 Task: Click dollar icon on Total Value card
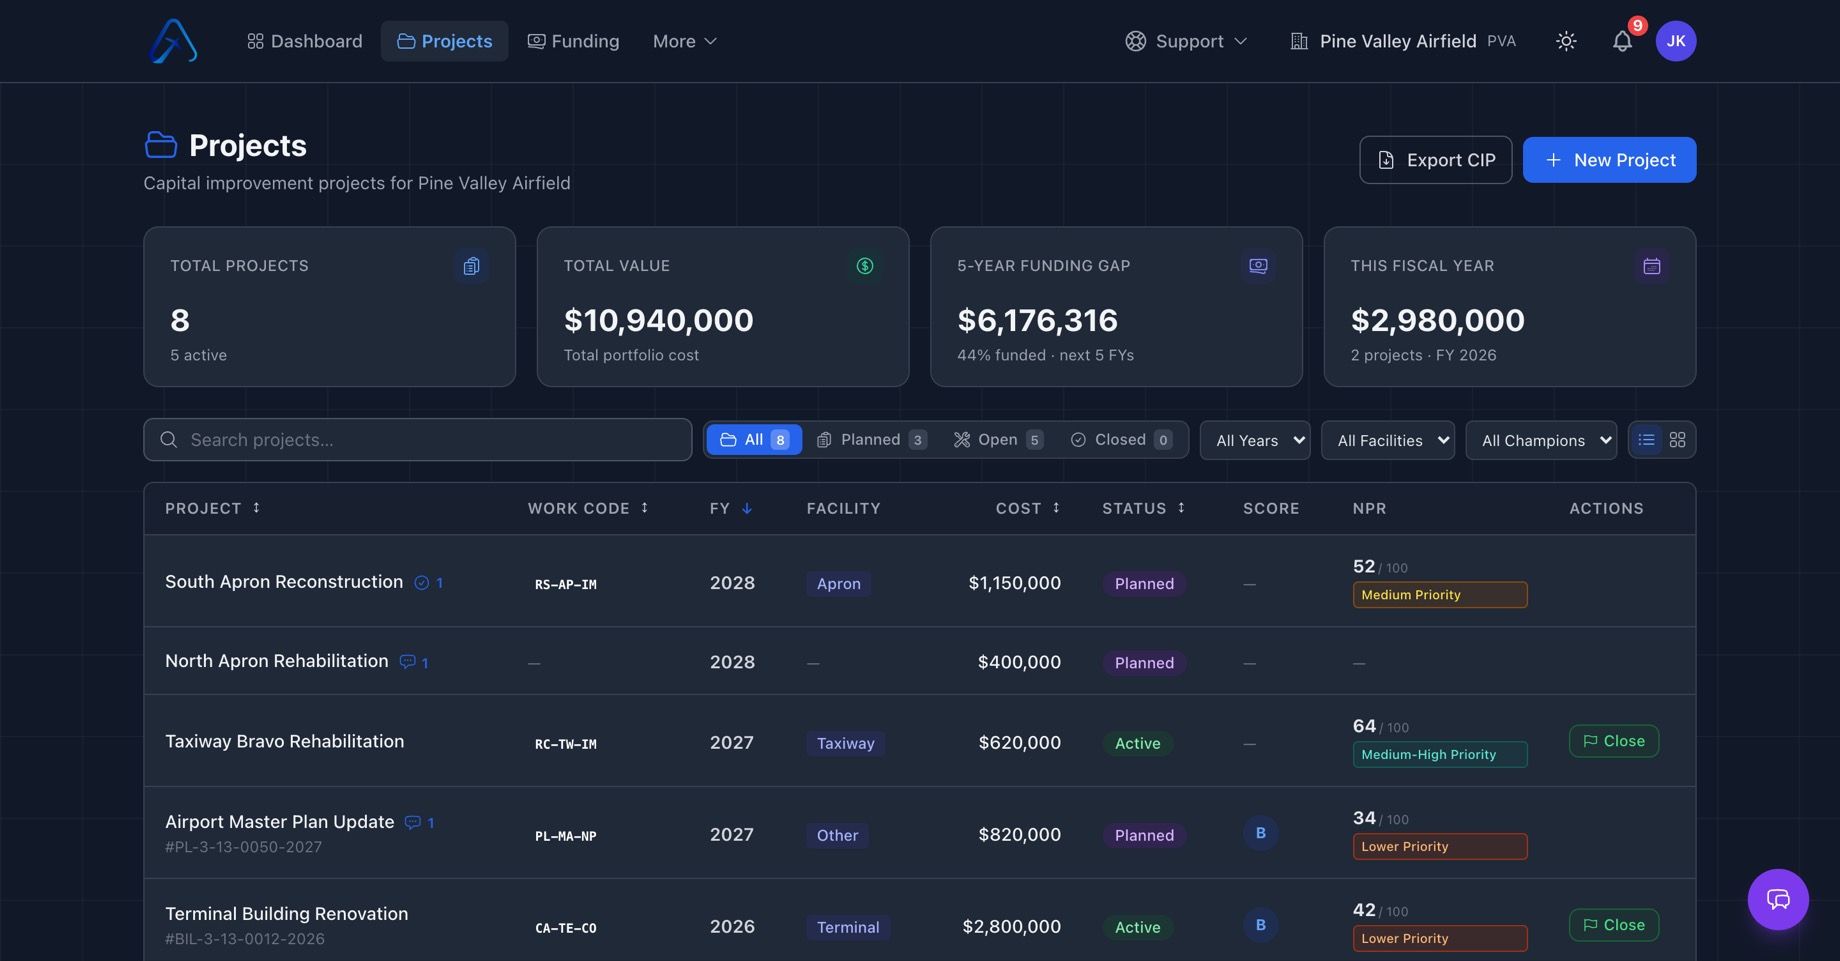(864, 266)
